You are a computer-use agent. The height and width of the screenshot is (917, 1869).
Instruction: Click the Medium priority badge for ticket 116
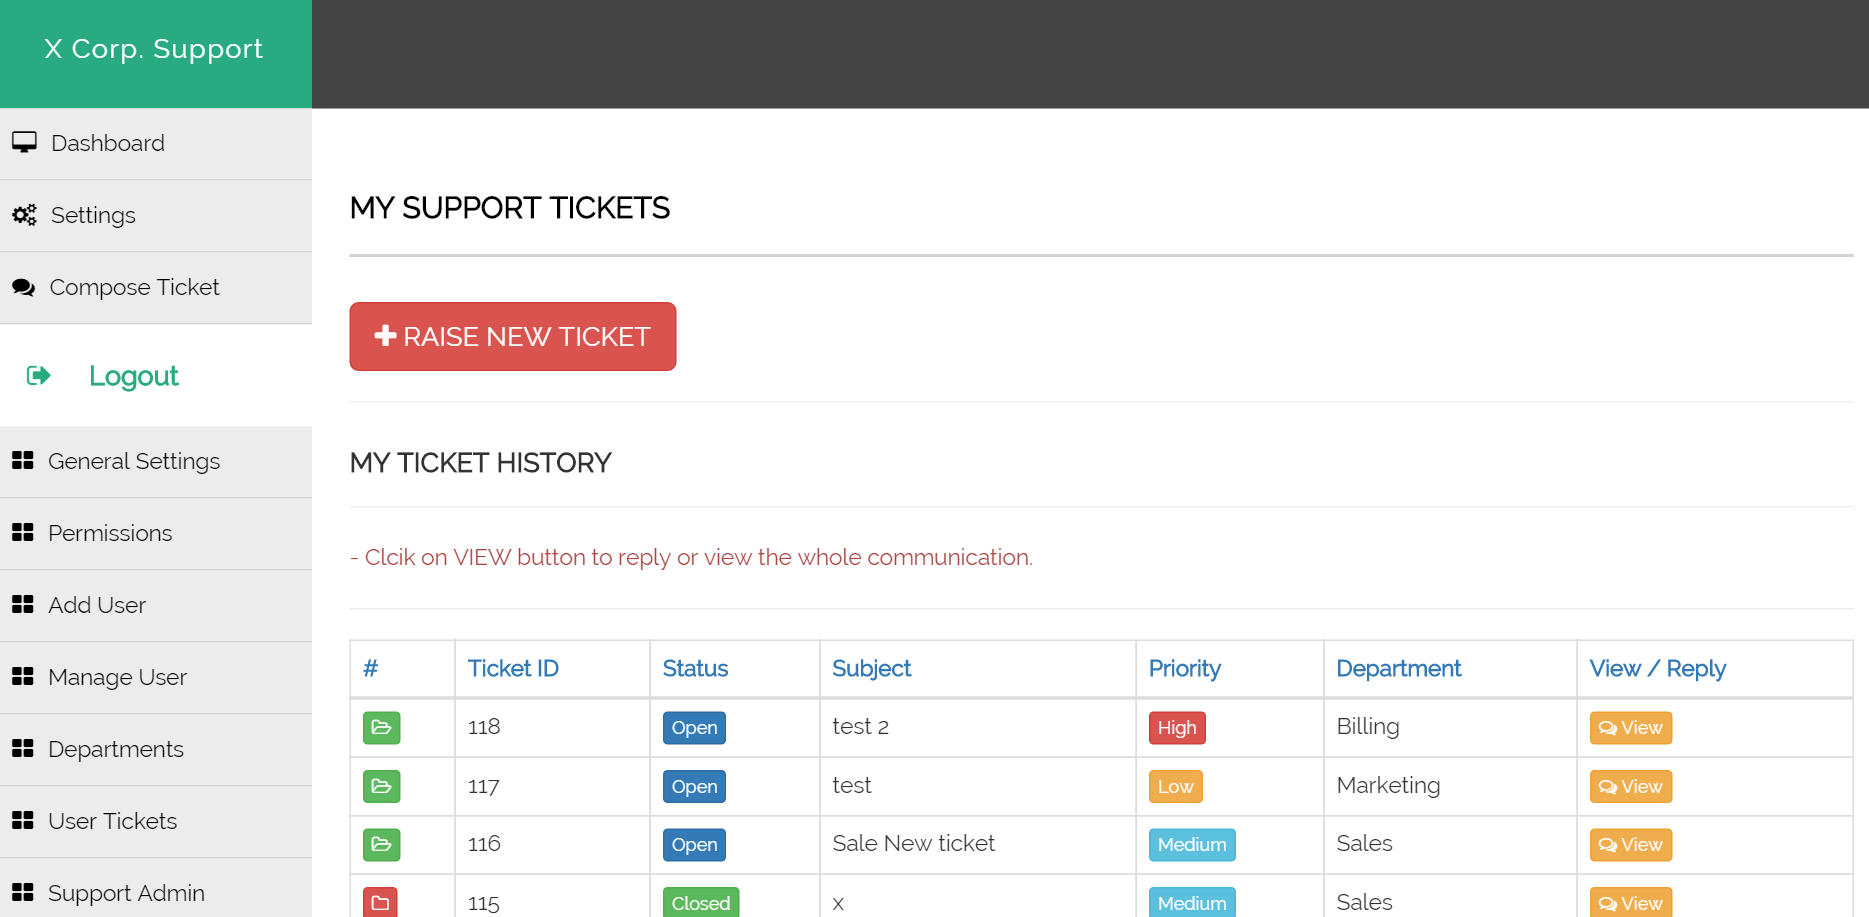click(1192, 845)
